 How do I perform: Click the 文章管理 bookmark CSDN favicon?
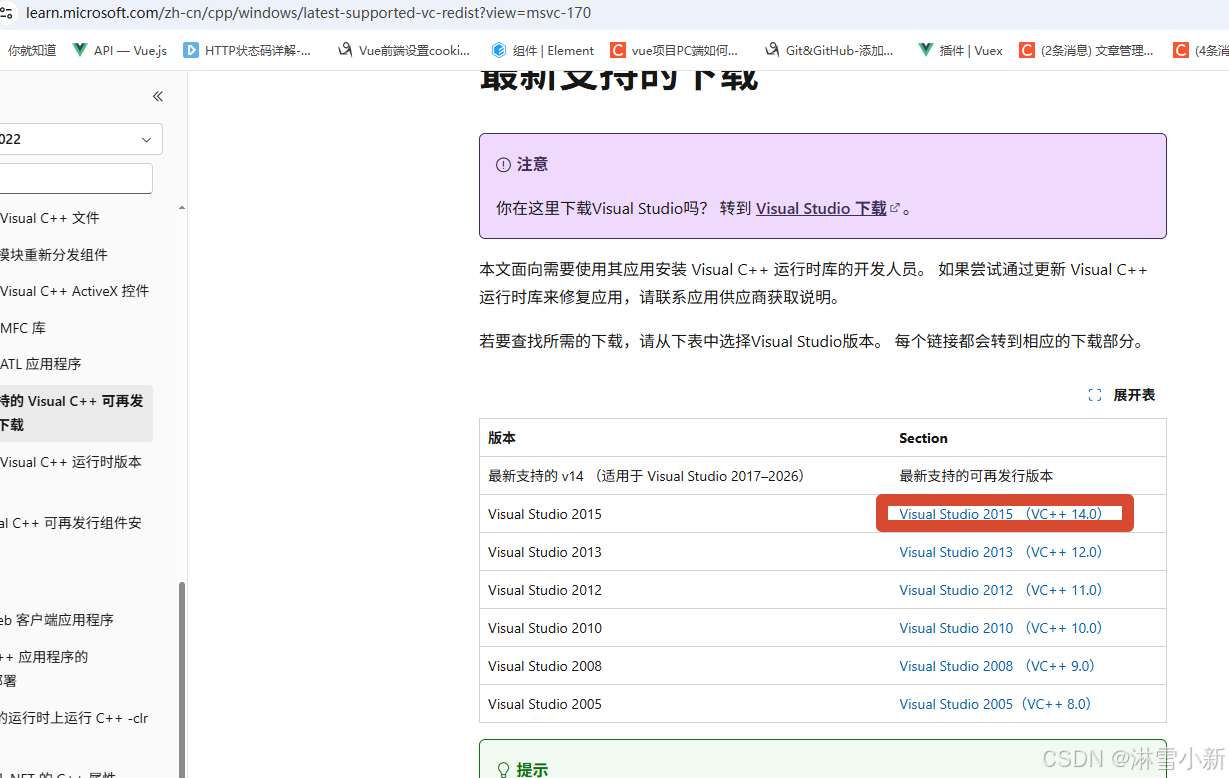pos(1027,50)
